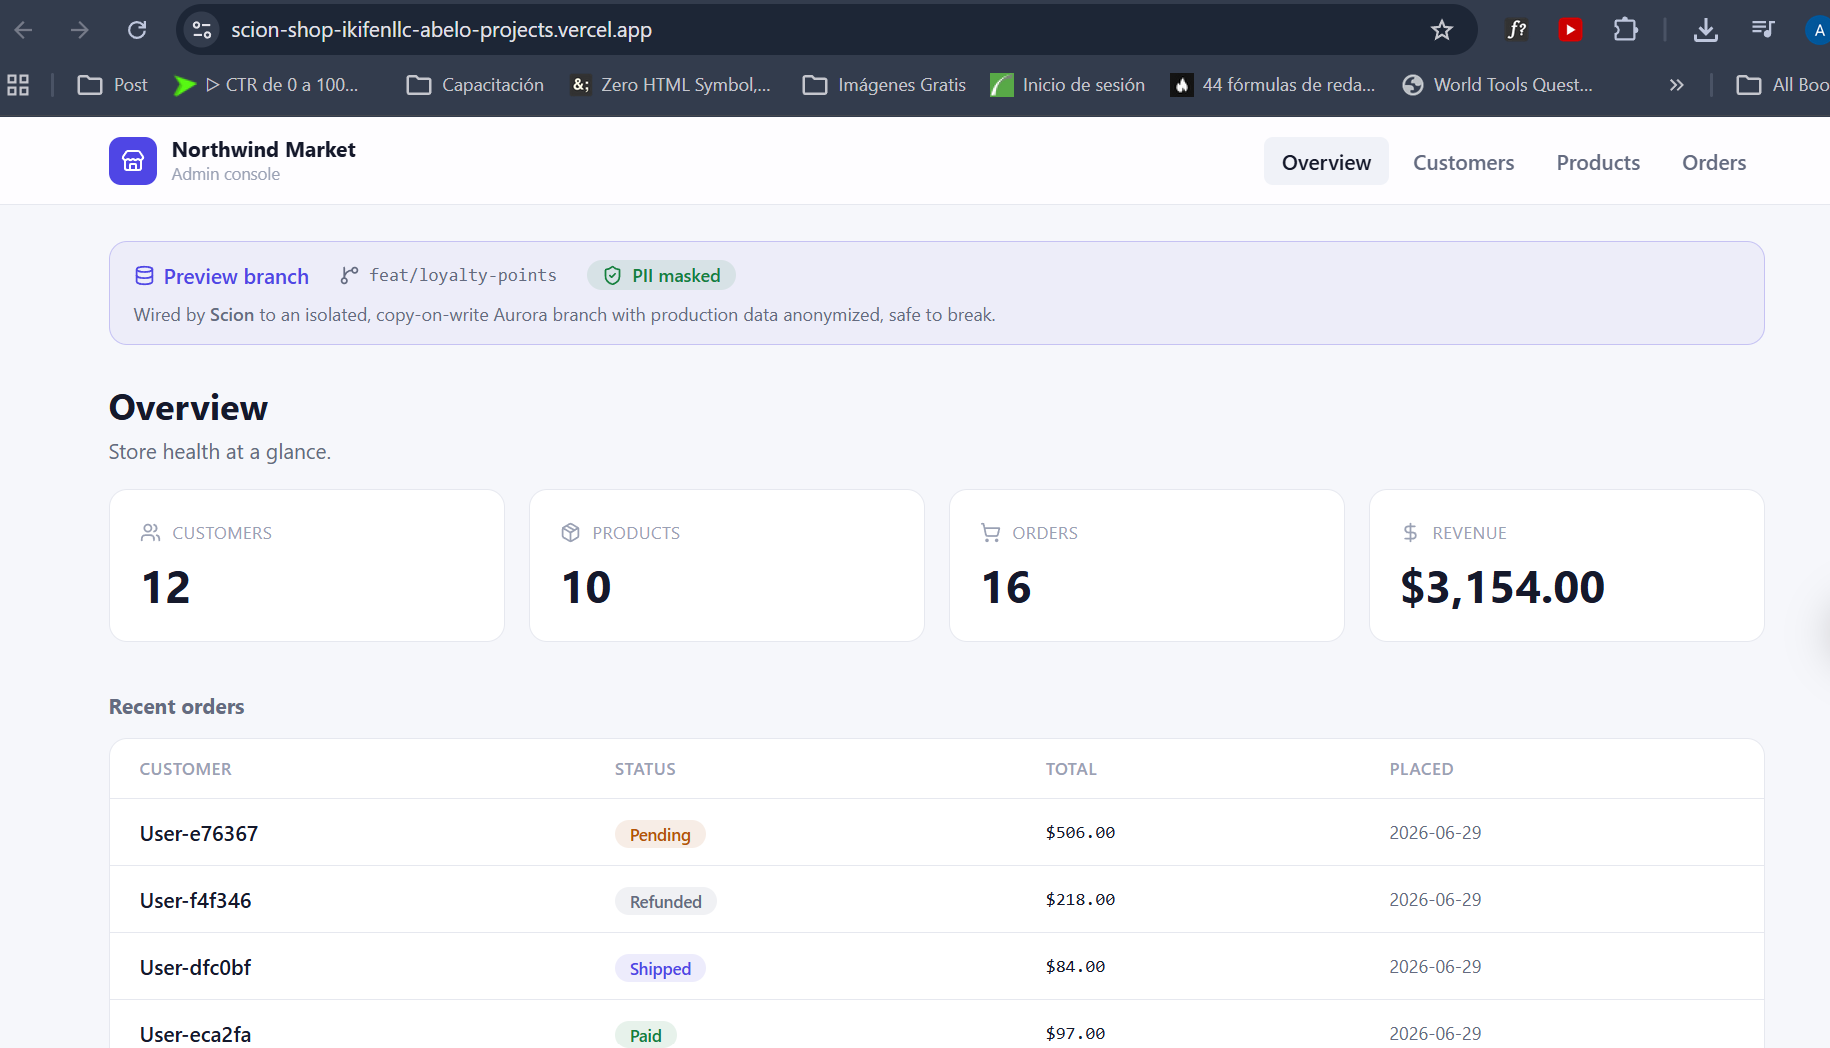Viewport: 1830px width, 1048px height.
Task: Click the PII masked badge
Action: point(662,276)
